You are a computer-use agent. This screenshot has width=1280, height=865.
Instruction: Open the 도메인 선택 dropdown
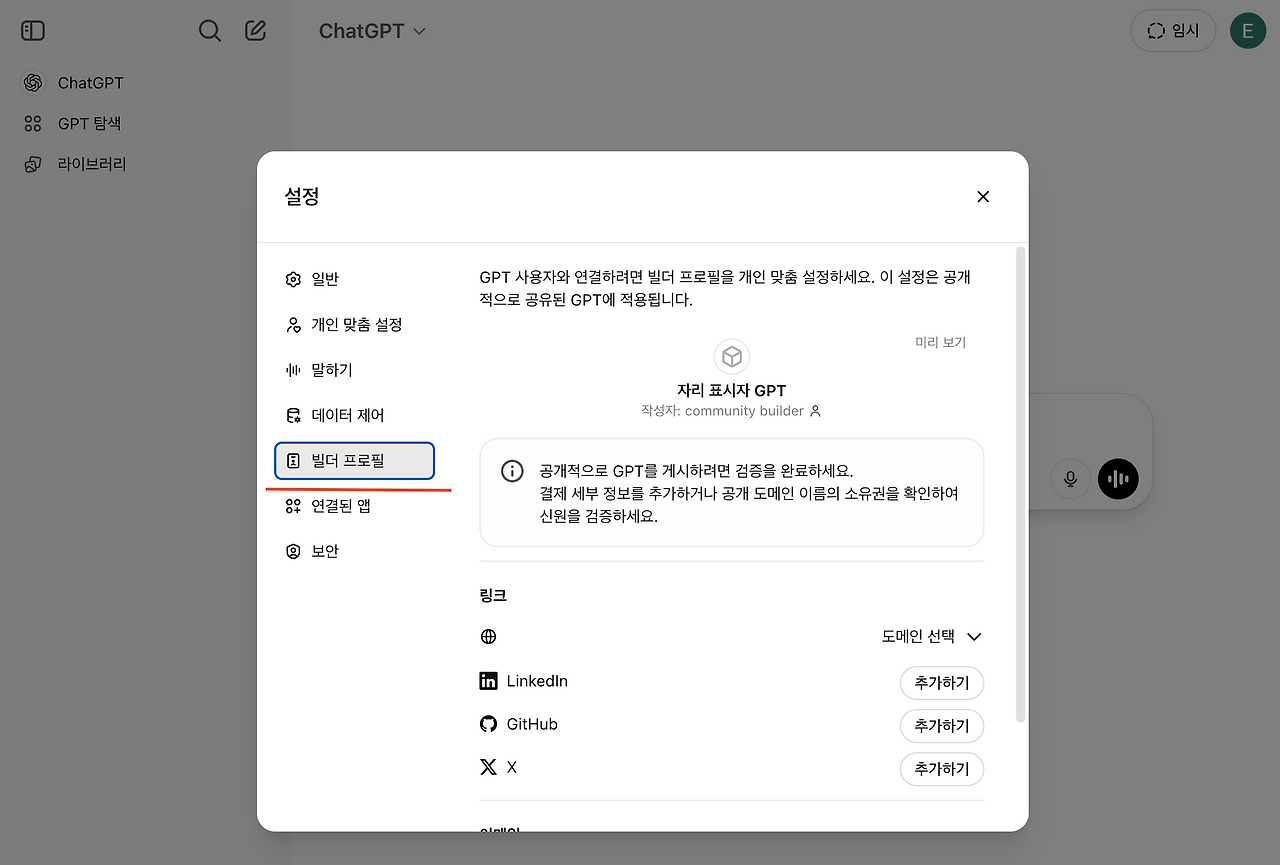[932, 636]
